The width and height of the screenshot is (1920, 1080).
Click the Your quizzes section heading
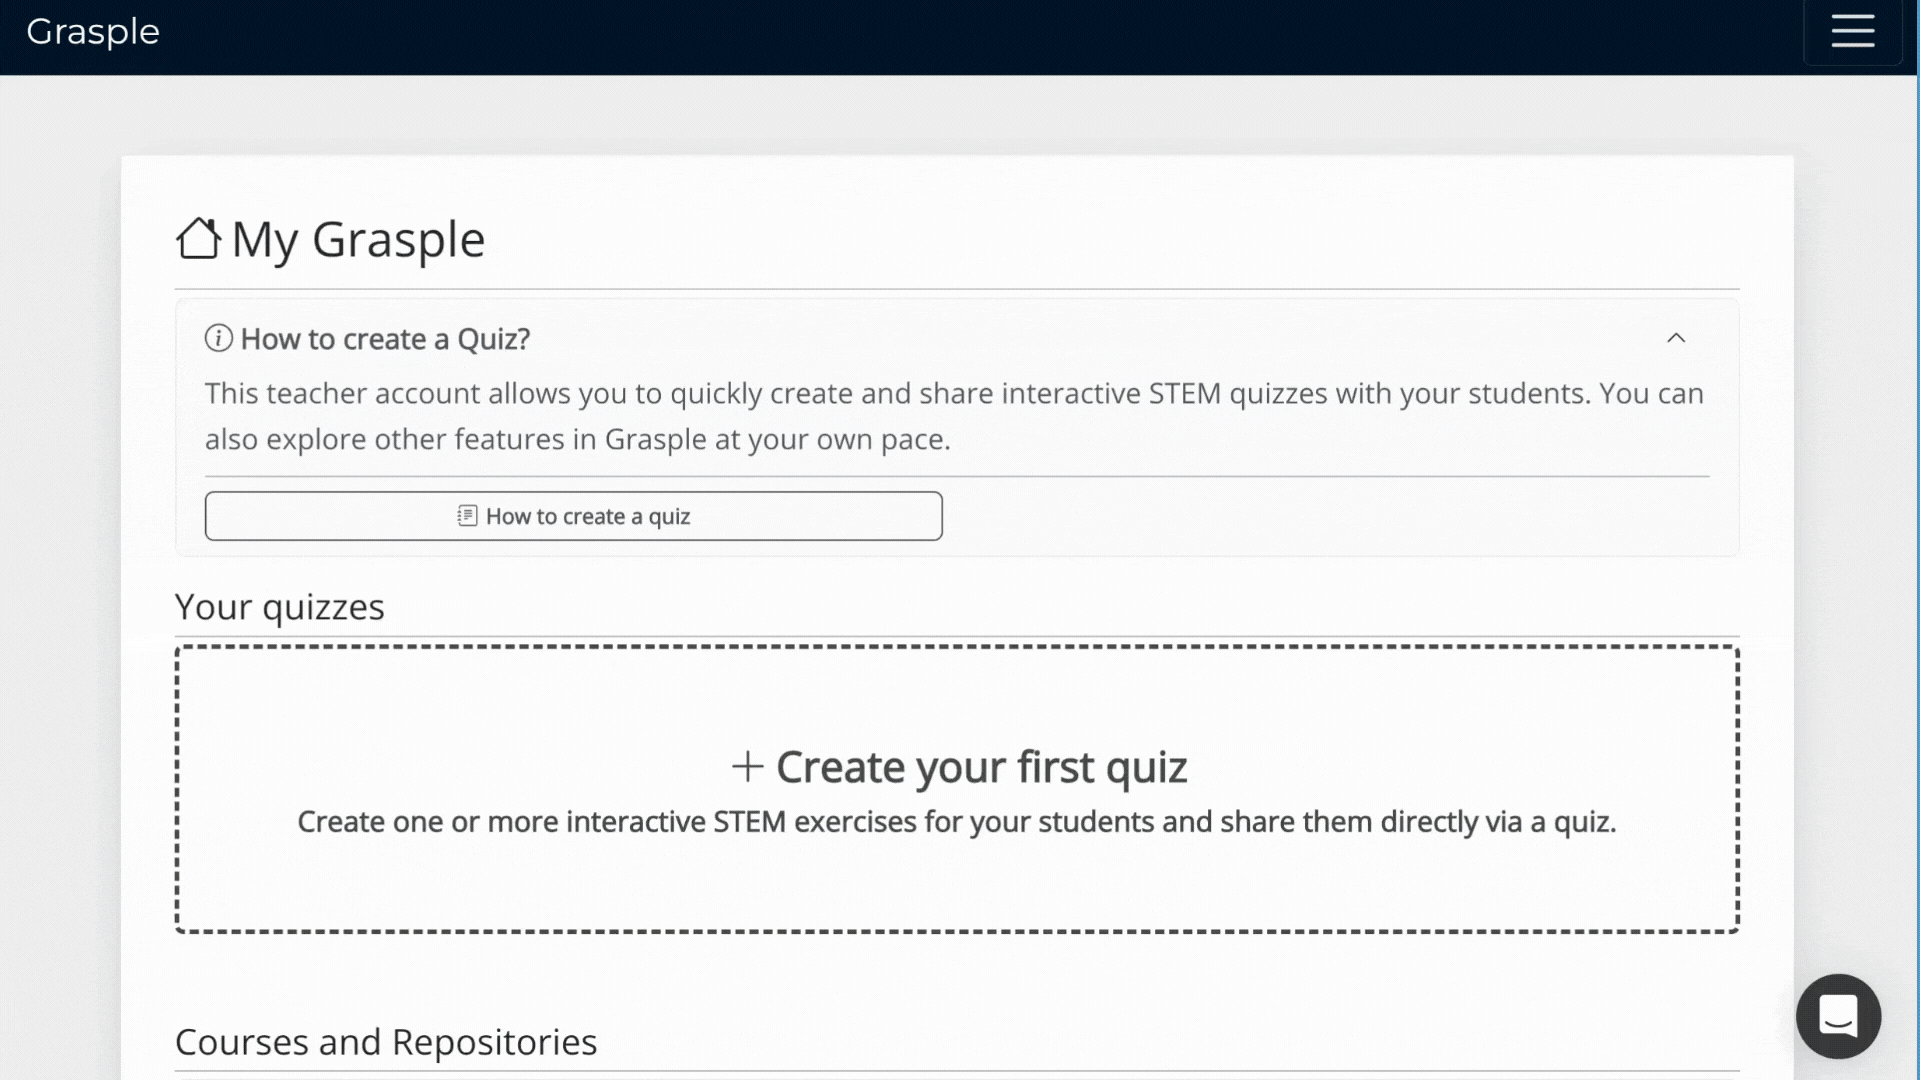[279, 606]
